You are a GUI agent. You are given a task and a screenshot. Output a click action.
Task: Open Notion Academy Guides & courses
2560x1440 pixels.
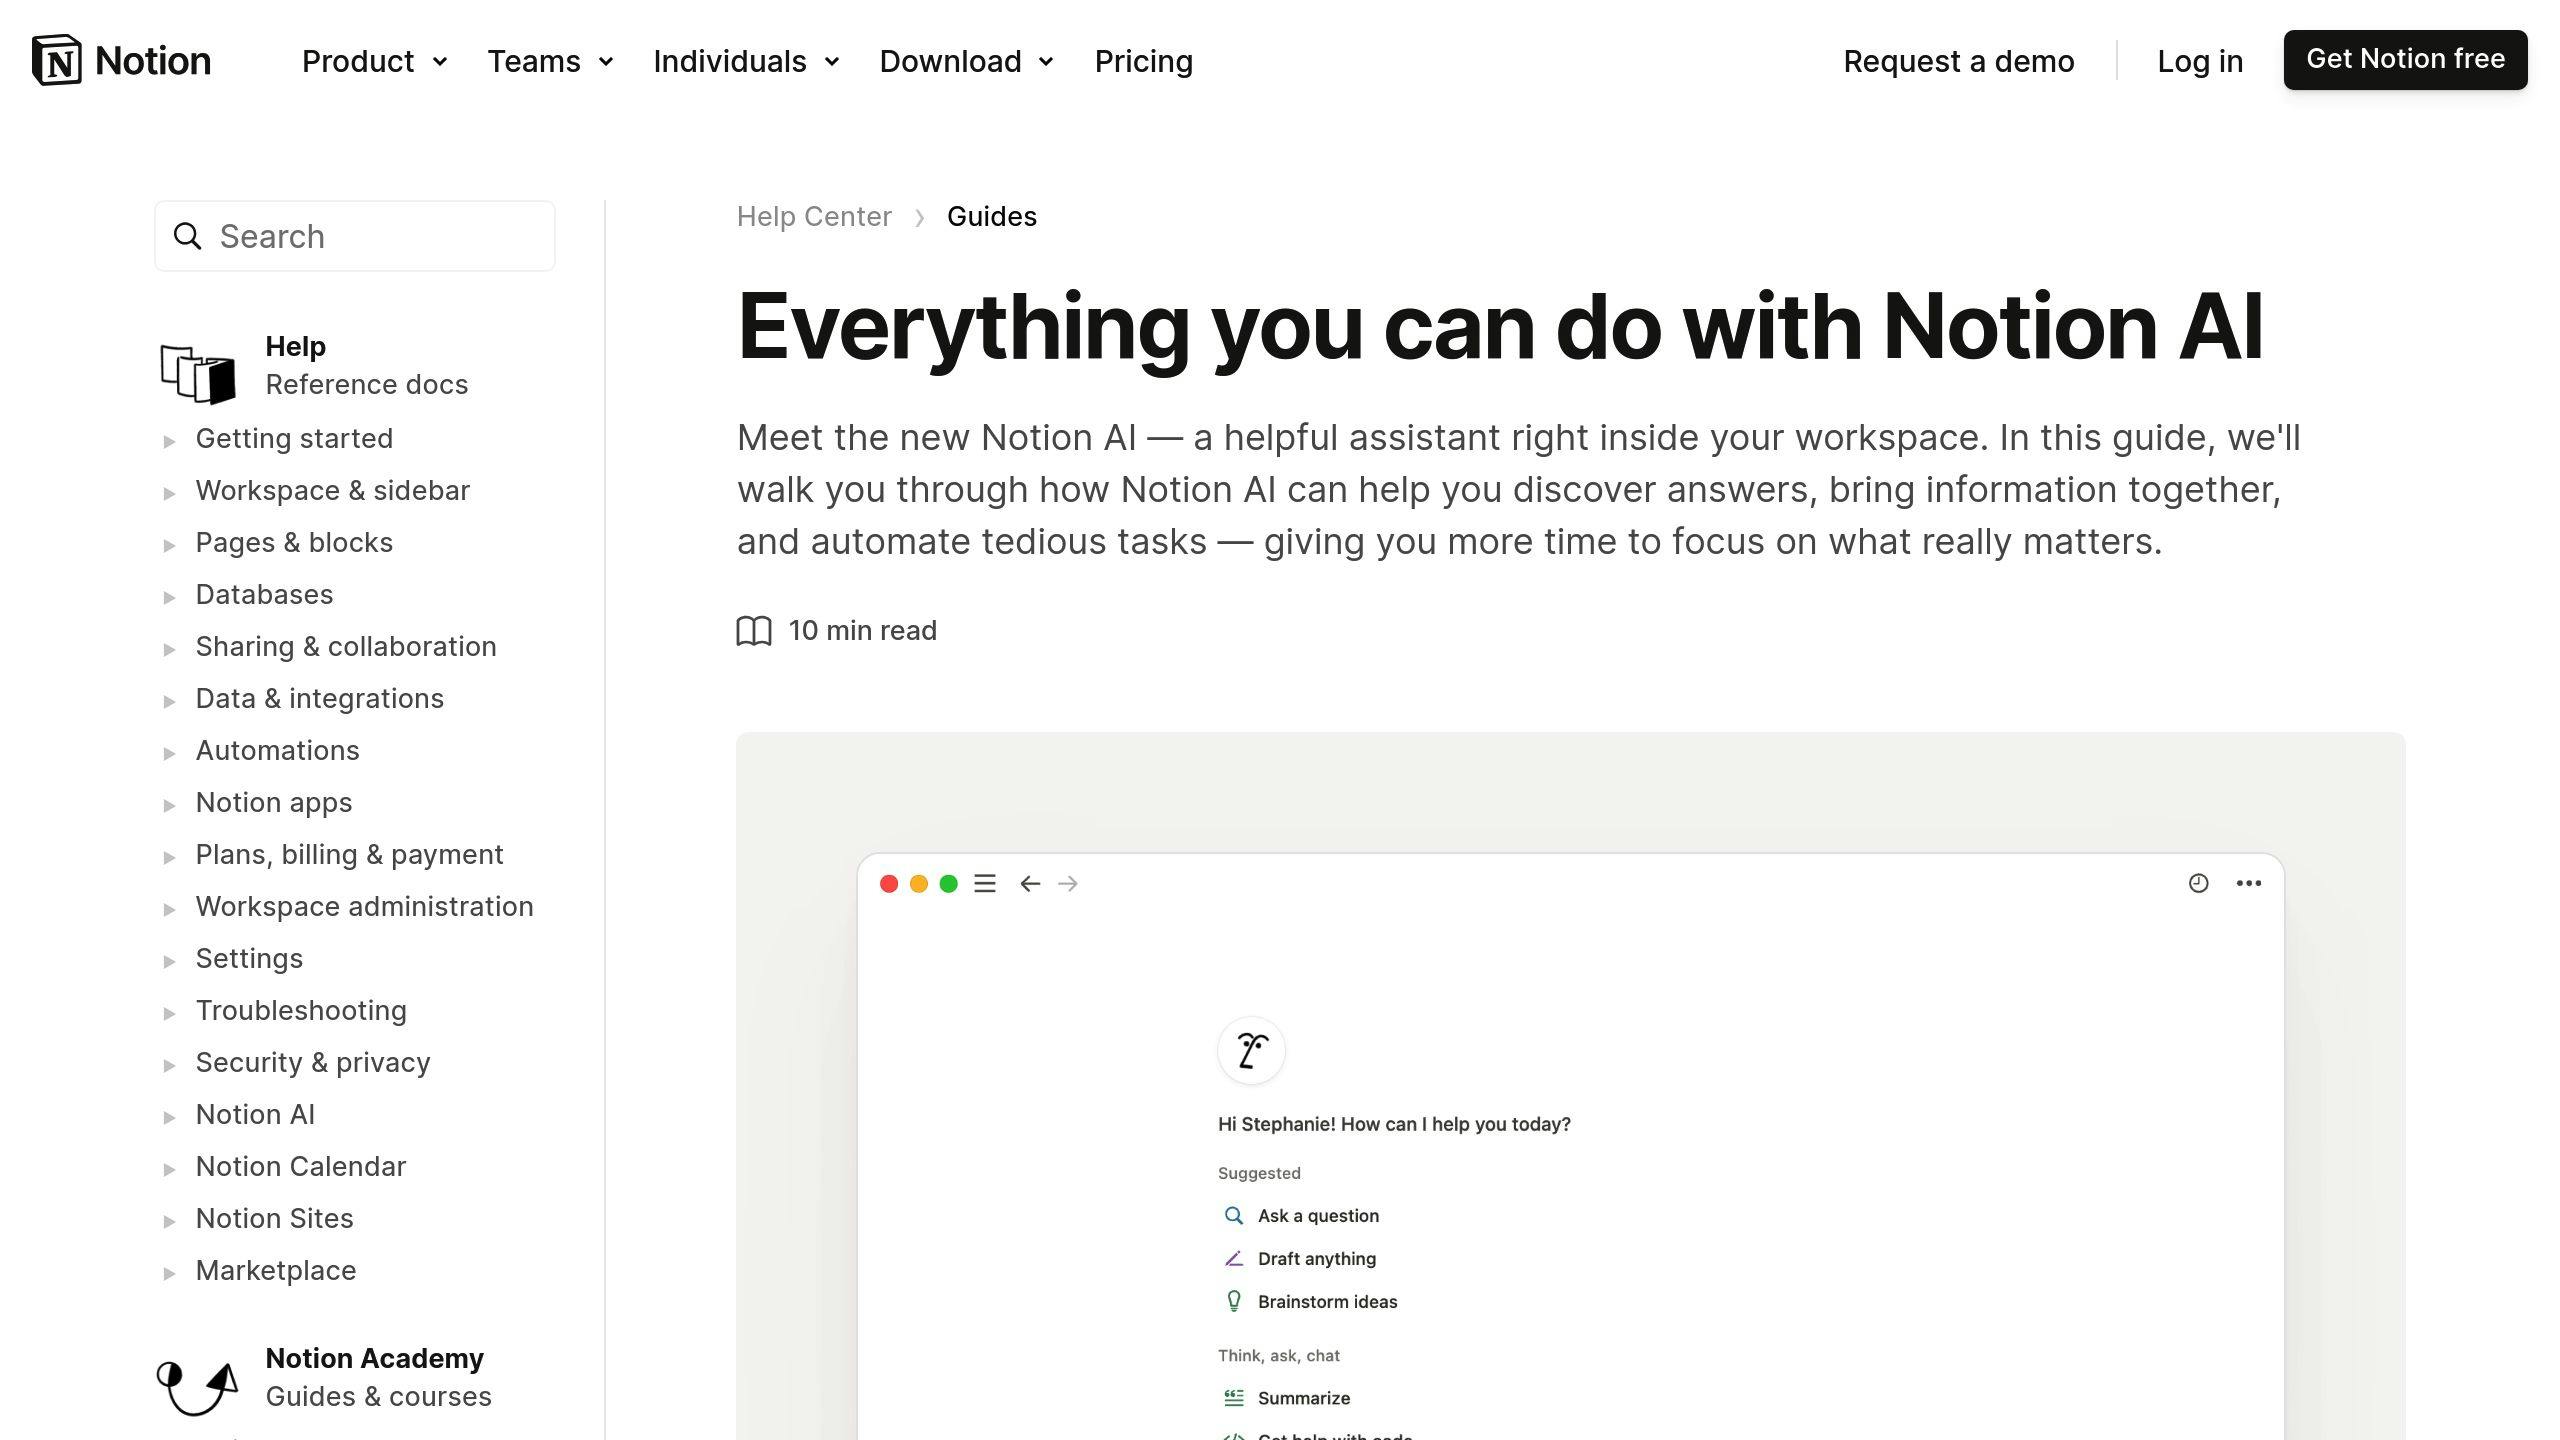[378, 1377]
